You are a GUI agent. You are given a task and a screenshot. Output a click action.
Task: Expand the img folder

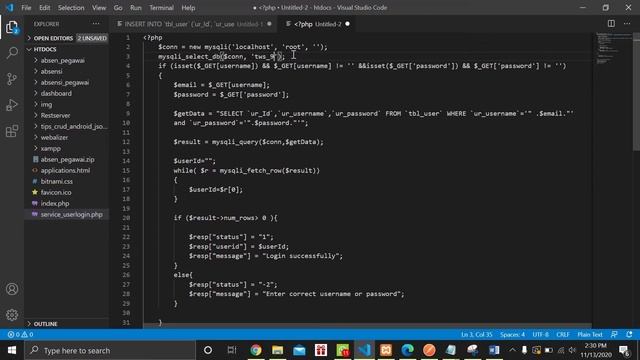tap(67, 104)
